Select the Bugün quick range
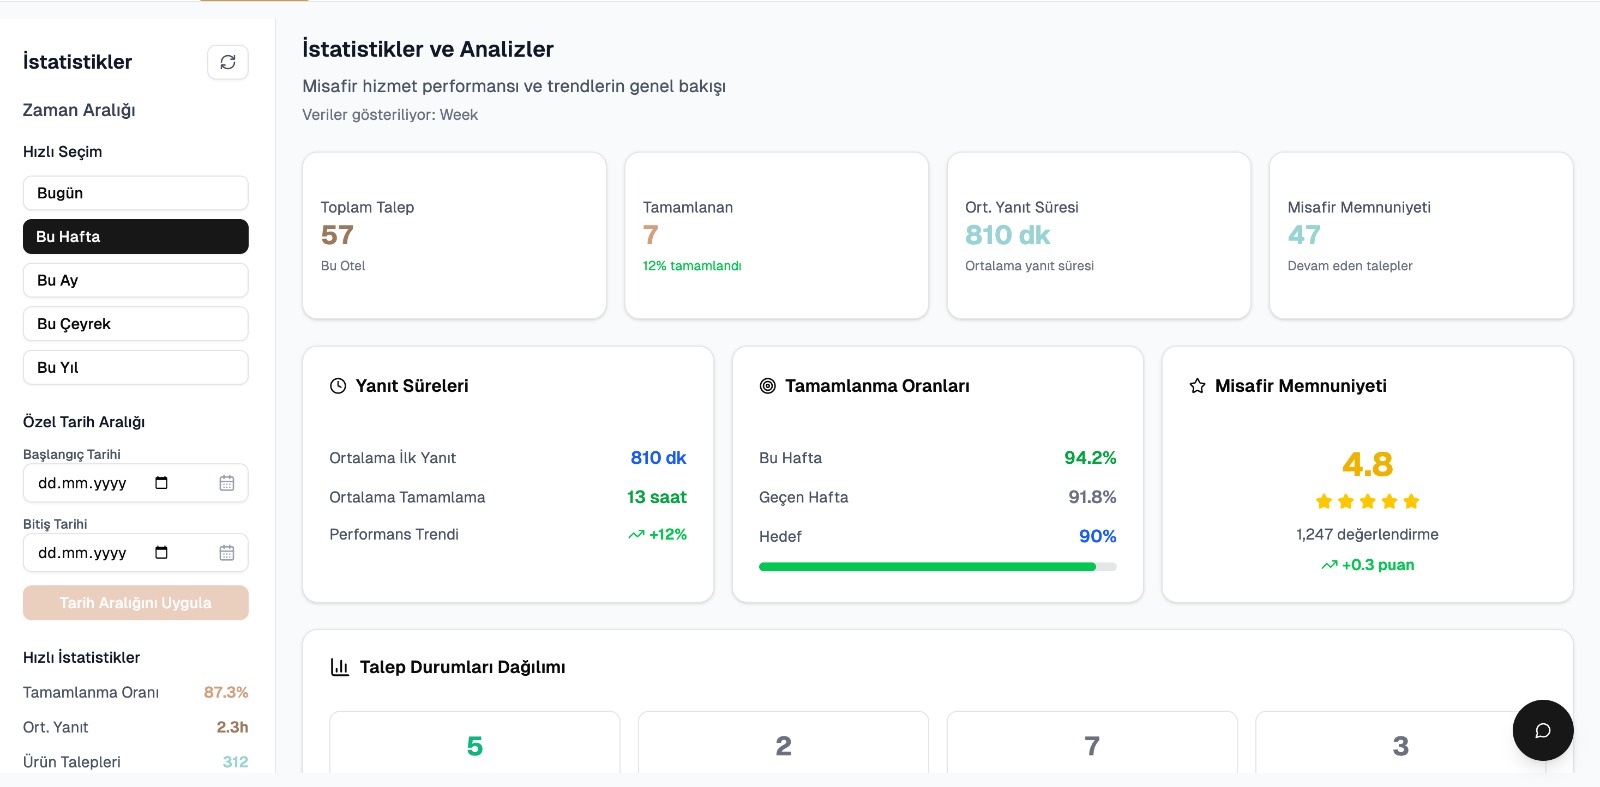The height and width of the screenshot is (787, 1600). [136, 193]
